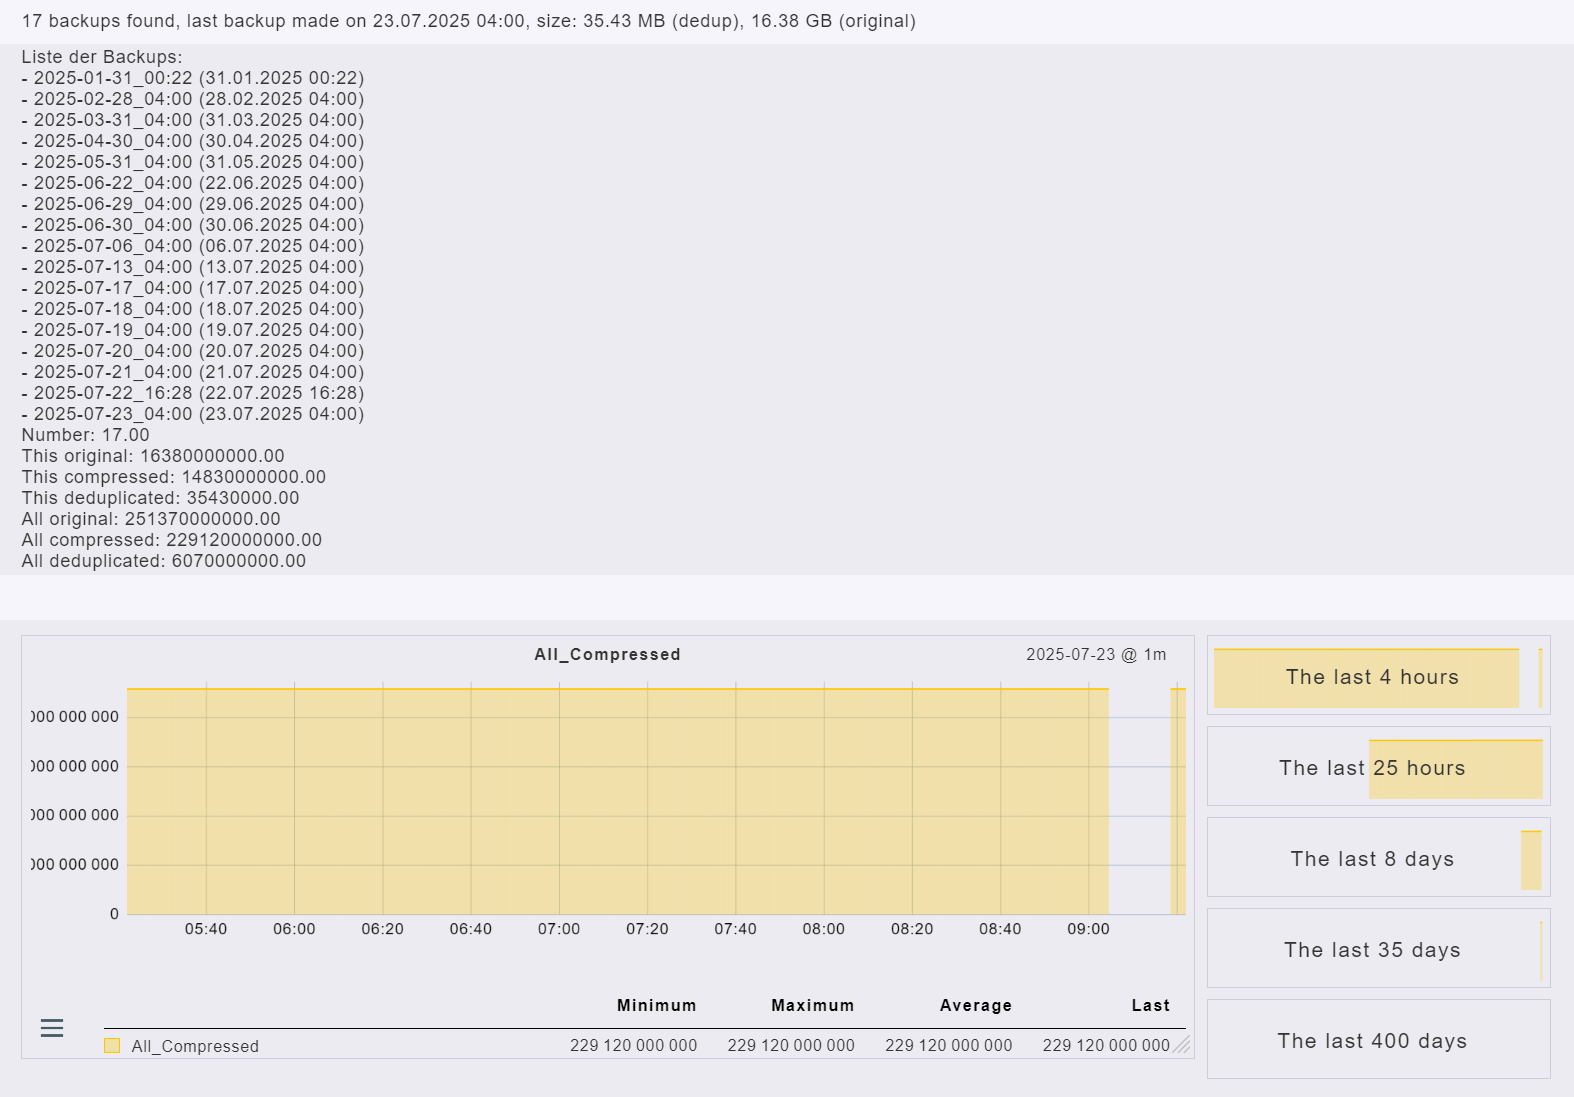Click the All_Compressed graph title

(x=607, y=655)
